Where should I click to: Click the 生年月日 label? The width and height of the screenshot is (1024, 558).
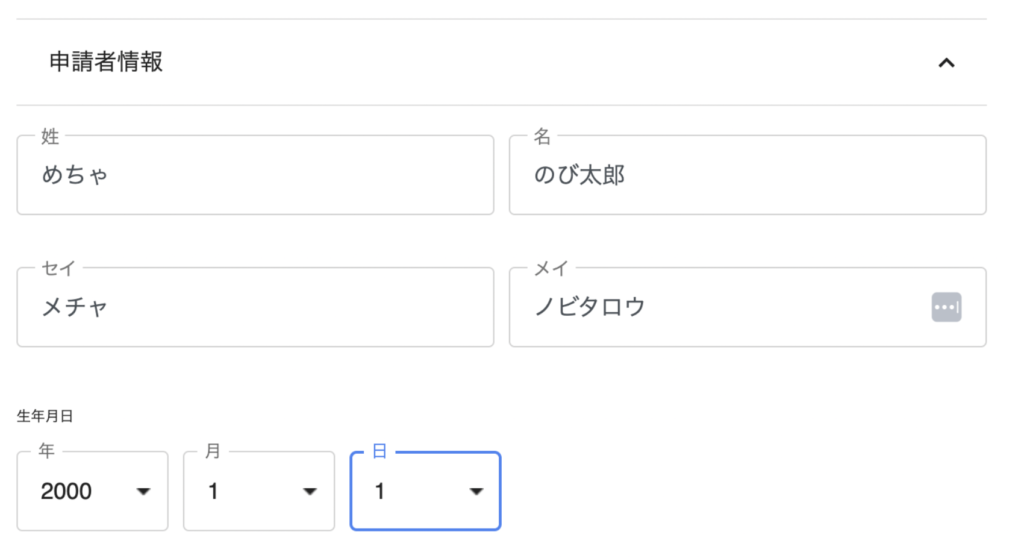(45, 417)
